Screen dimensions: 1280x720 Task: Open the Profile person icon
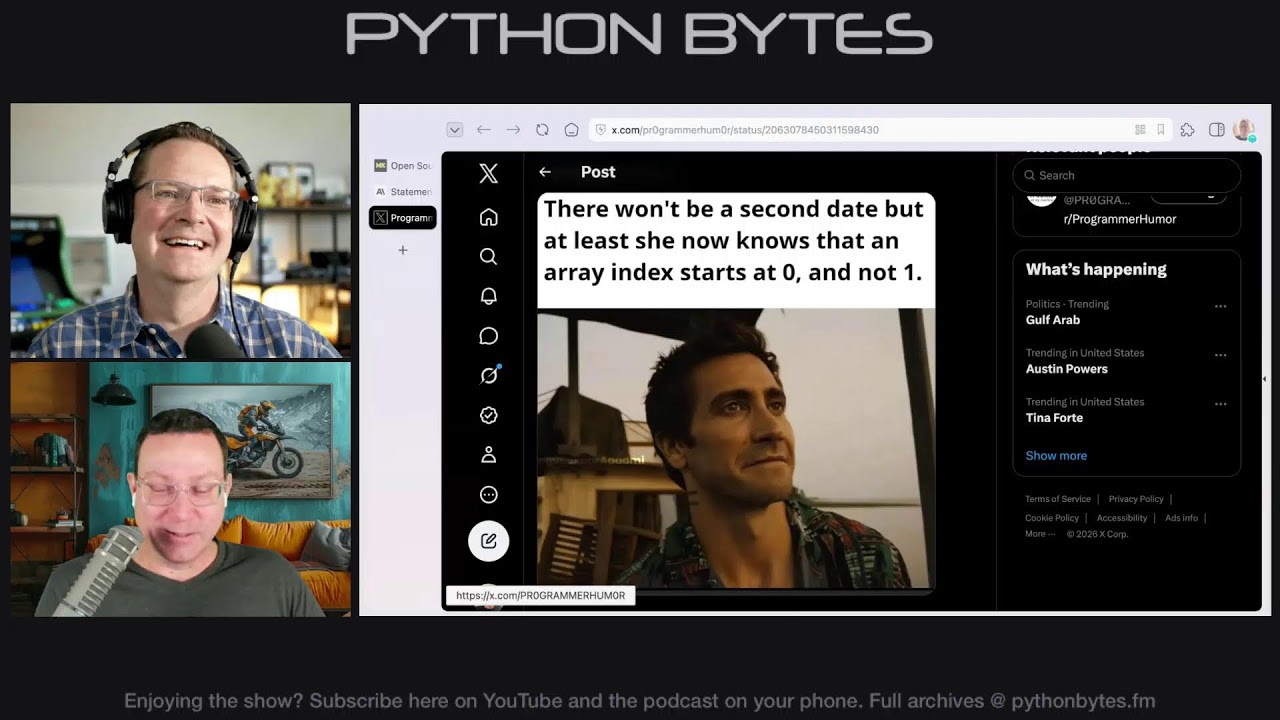pyautogui.click(x=488, y=455)
